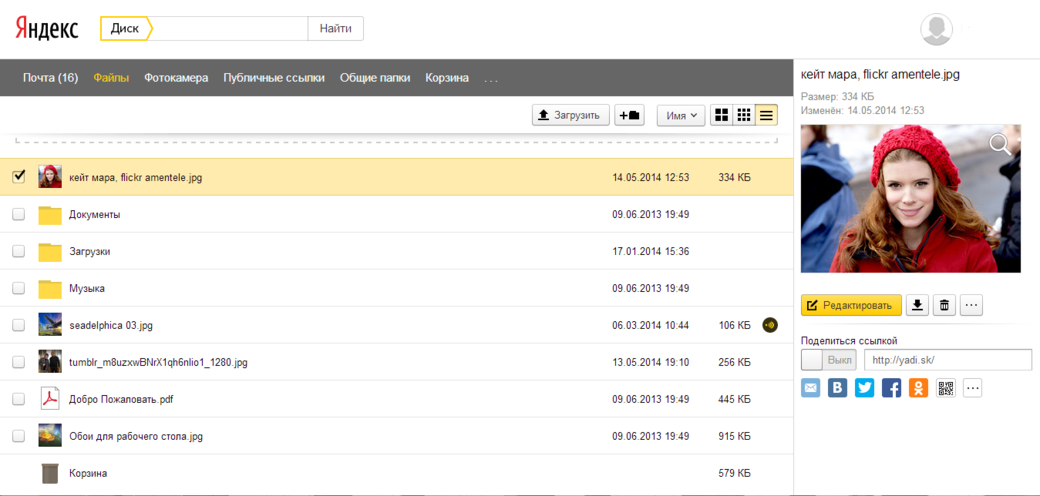Image resolution: width=1040 pixels, height=496 pixels.
Task: Check the tumblr_m8uzxw file checkbox
Action: click(19, 362)
